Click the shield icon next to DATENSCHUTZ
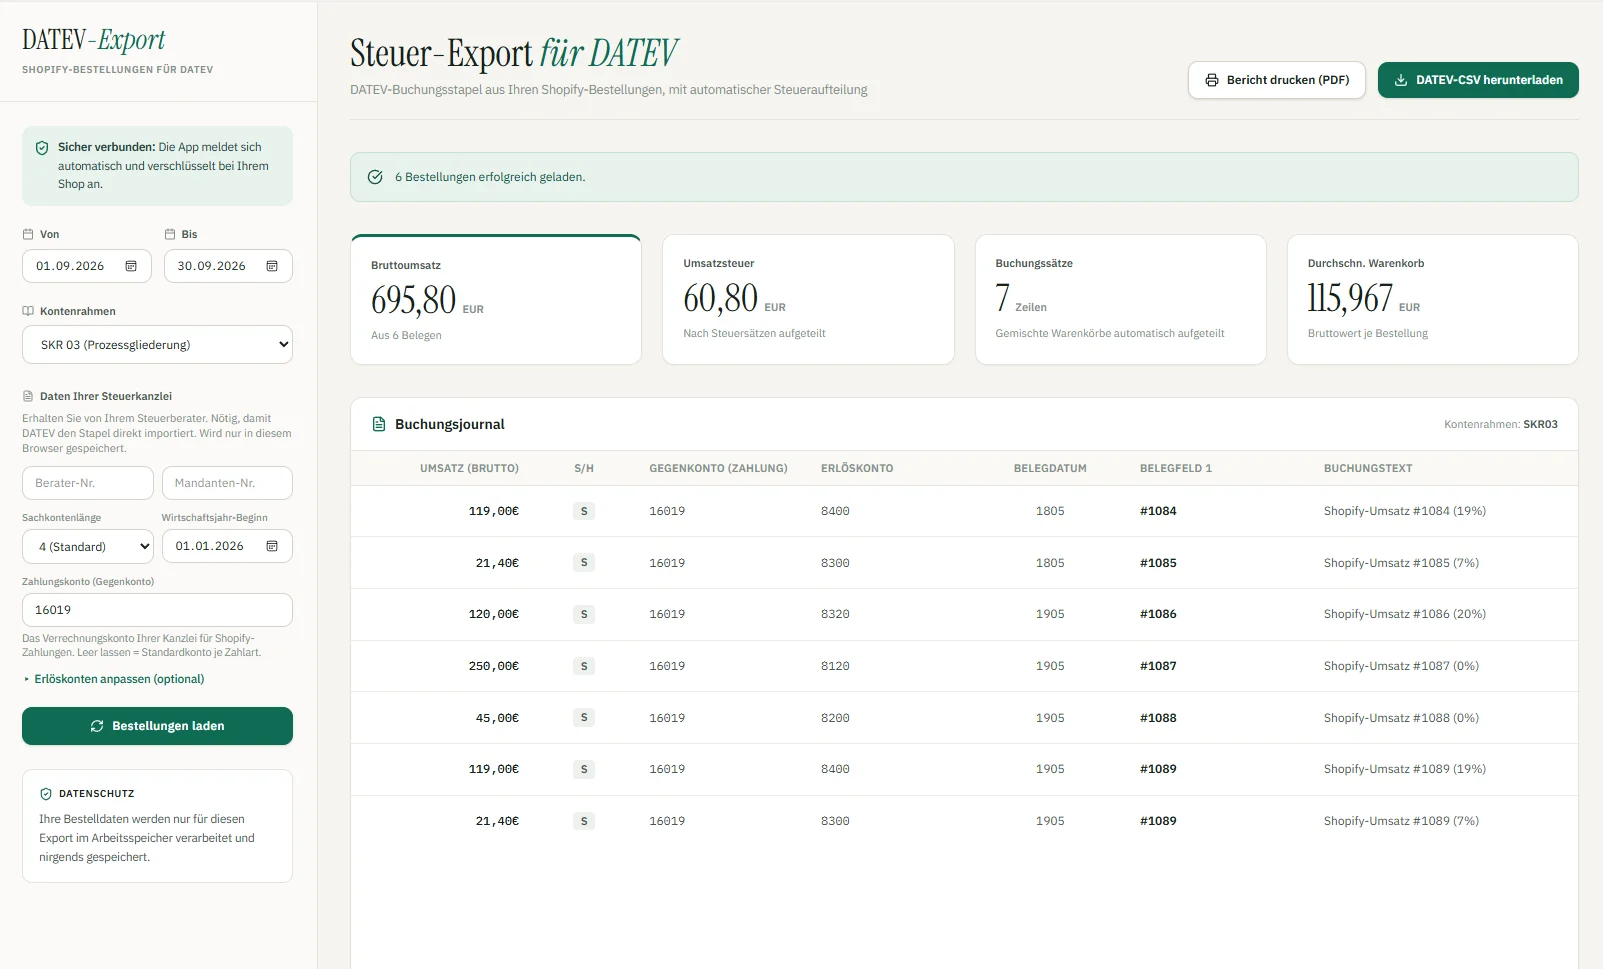 (46, 794)
